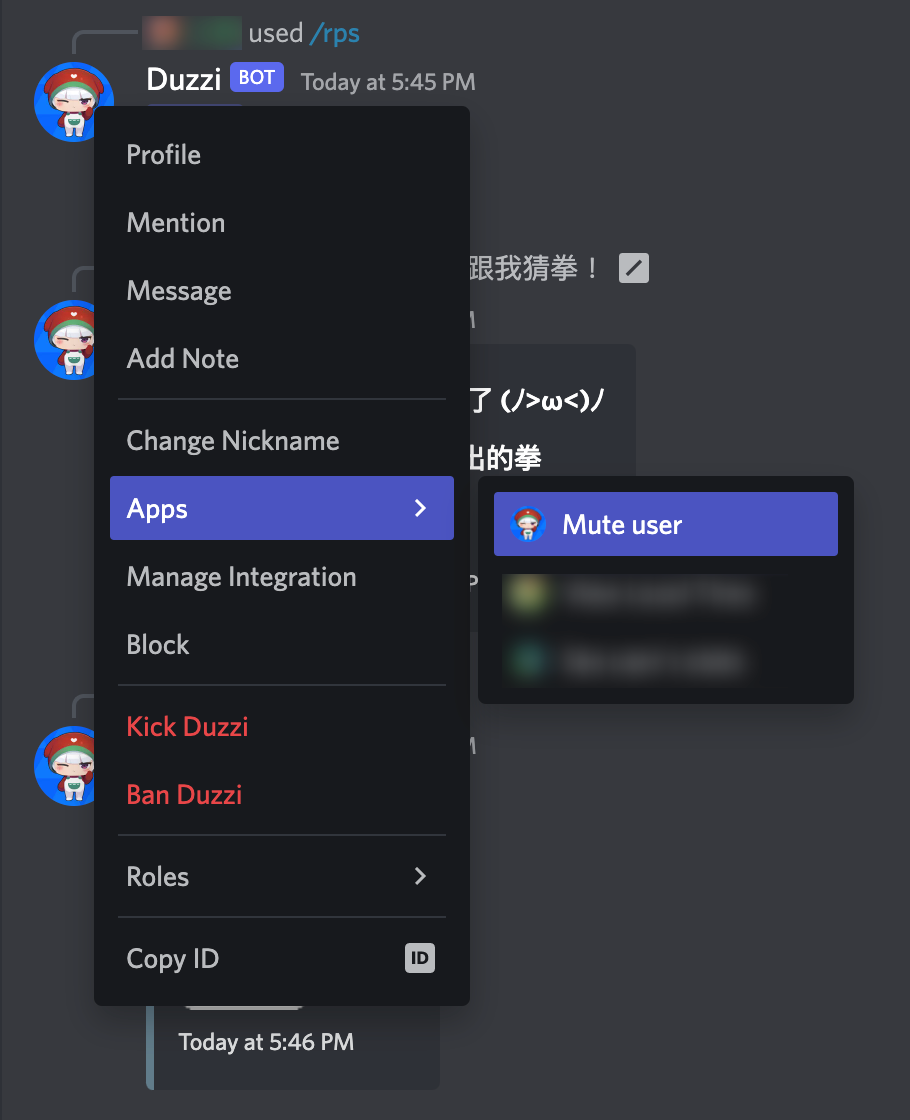Select Mute user in Apps submenu
The image size is (910, 1120).
click(666, 524)
